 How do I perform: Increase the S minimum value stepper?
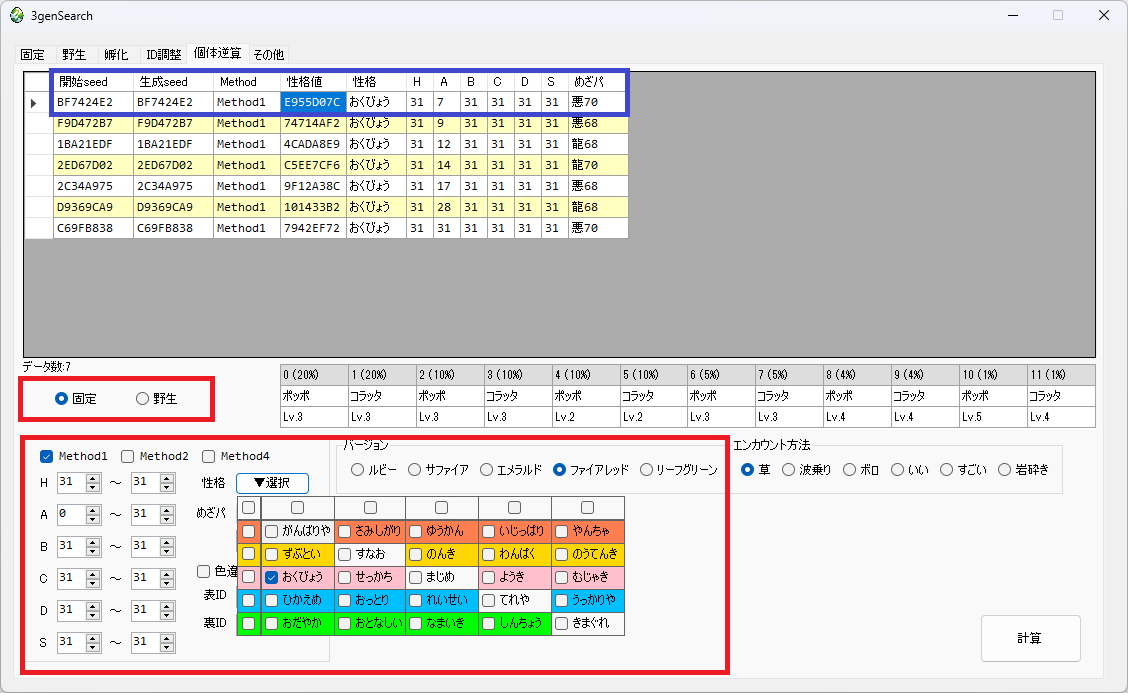[x=93, y=638]
